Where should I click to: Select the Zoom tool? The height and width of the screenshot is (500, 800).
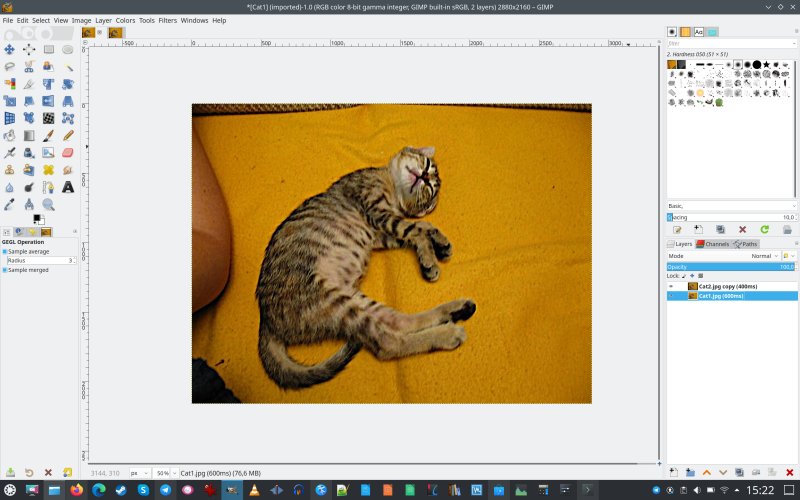48,205
